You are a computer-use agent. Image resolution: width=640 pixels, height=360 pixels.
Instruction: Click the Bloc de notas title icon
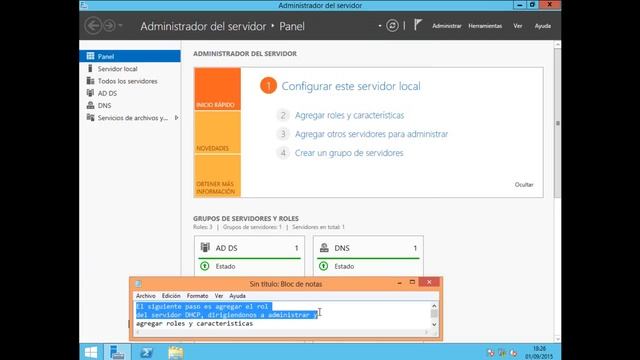(138, 284)
